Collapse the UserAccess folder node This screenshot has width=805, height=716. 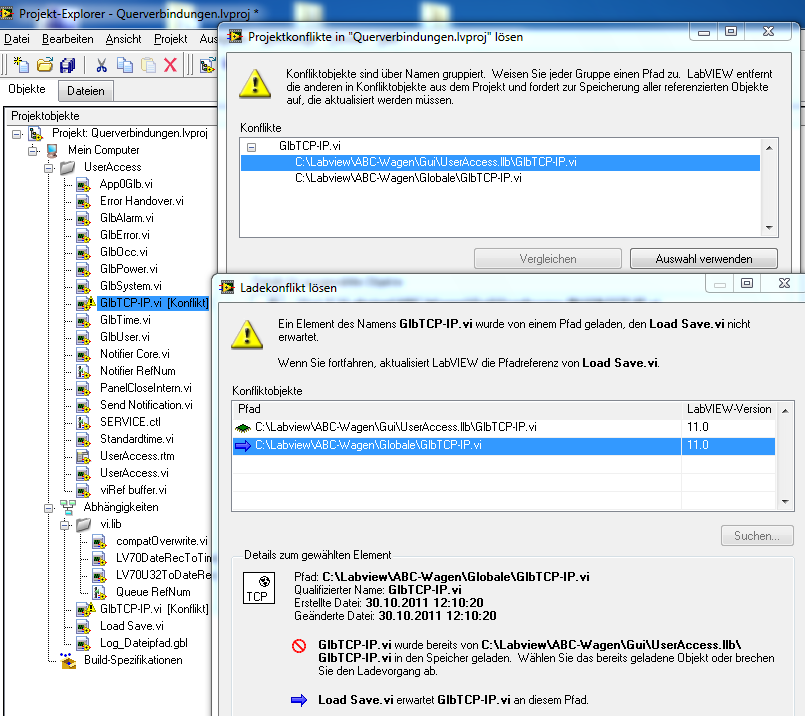49,168
